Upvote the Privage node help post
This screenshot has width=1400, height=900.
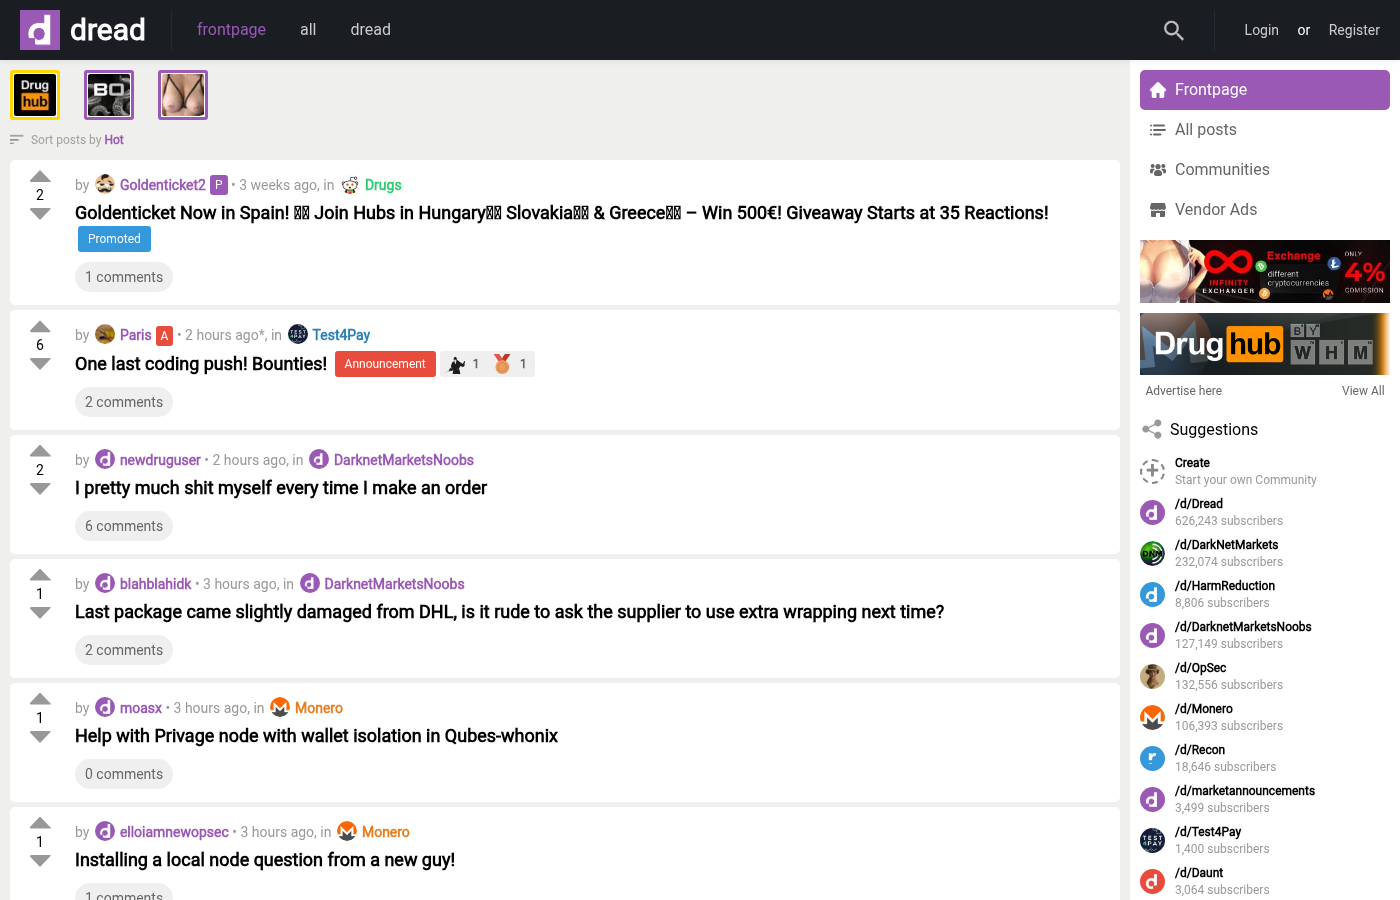pos(40,700)
